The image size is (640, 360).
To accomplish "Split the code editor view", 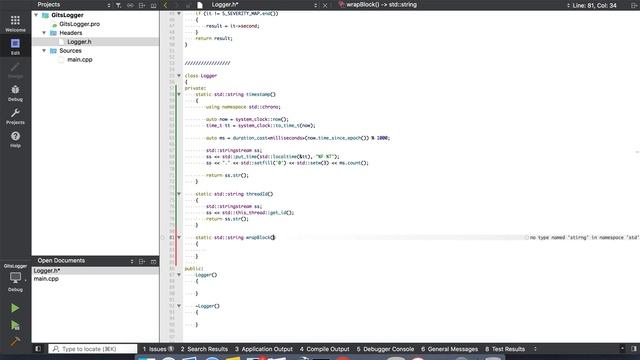I will [634, 5].
